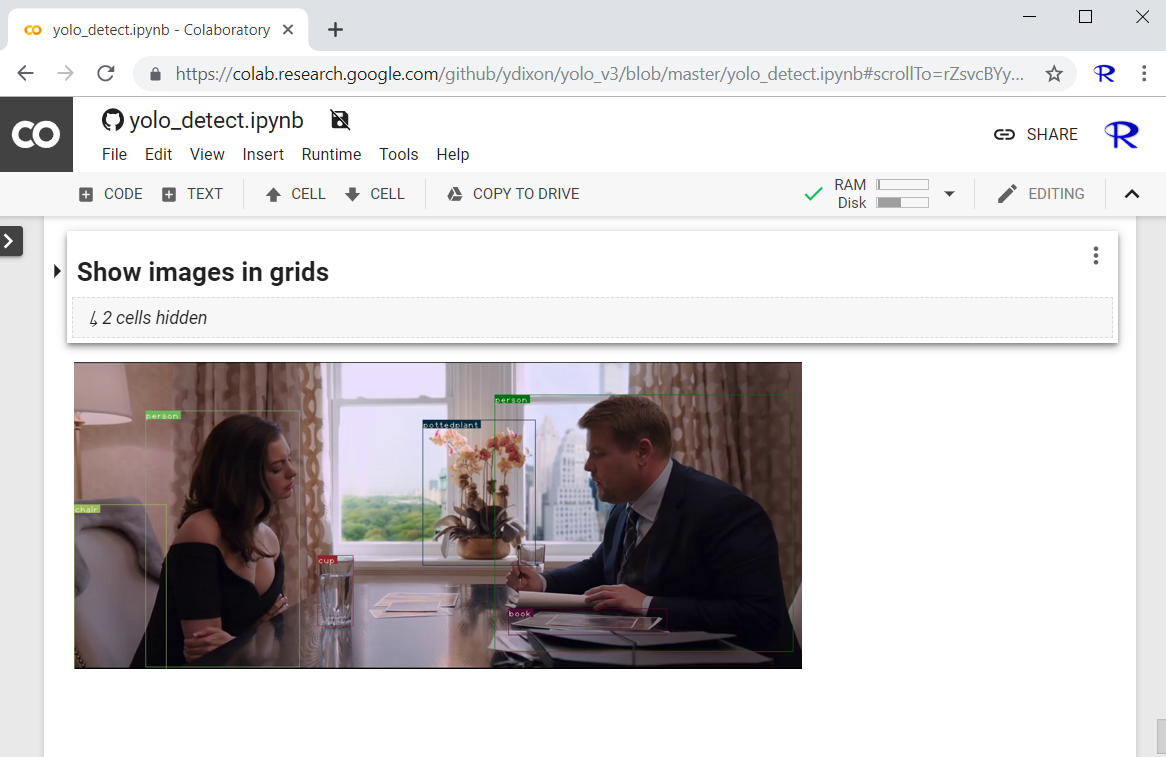
Task: View site security lock info
Action: click(x=155, y=74)
